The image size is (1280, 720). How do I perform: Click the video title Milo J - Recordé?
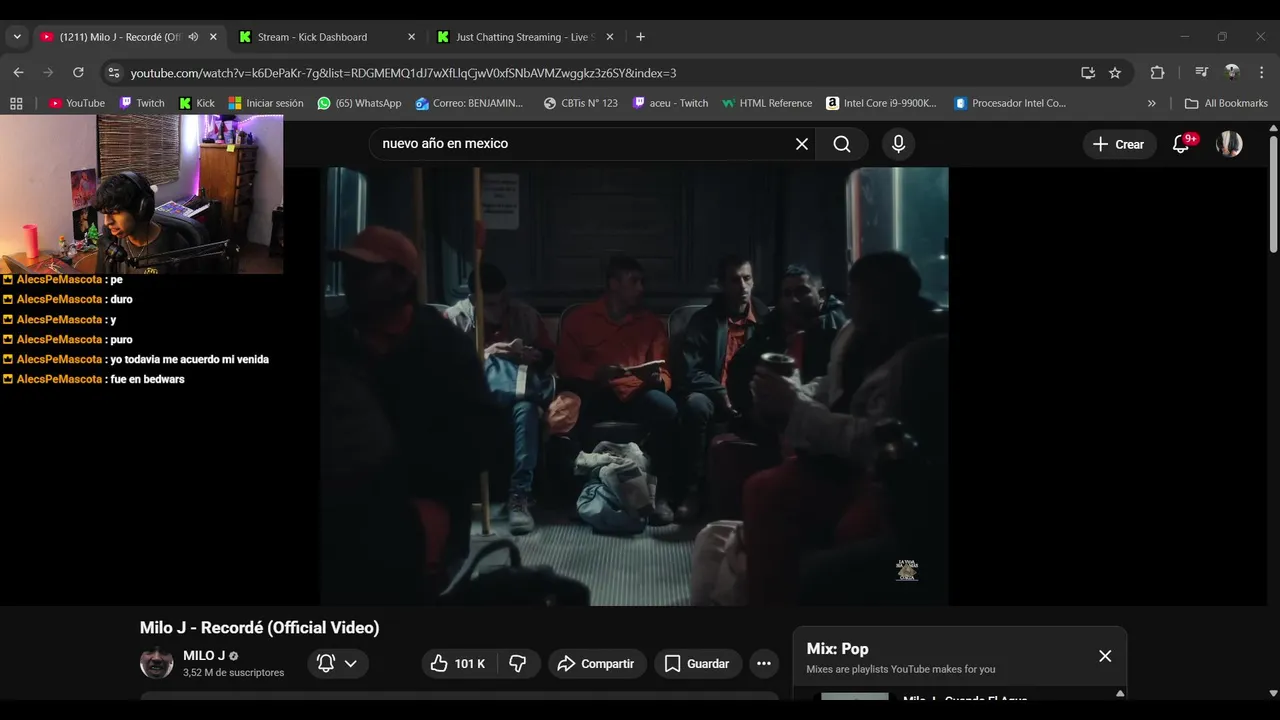pyautogui.click(x=259, y=628)
